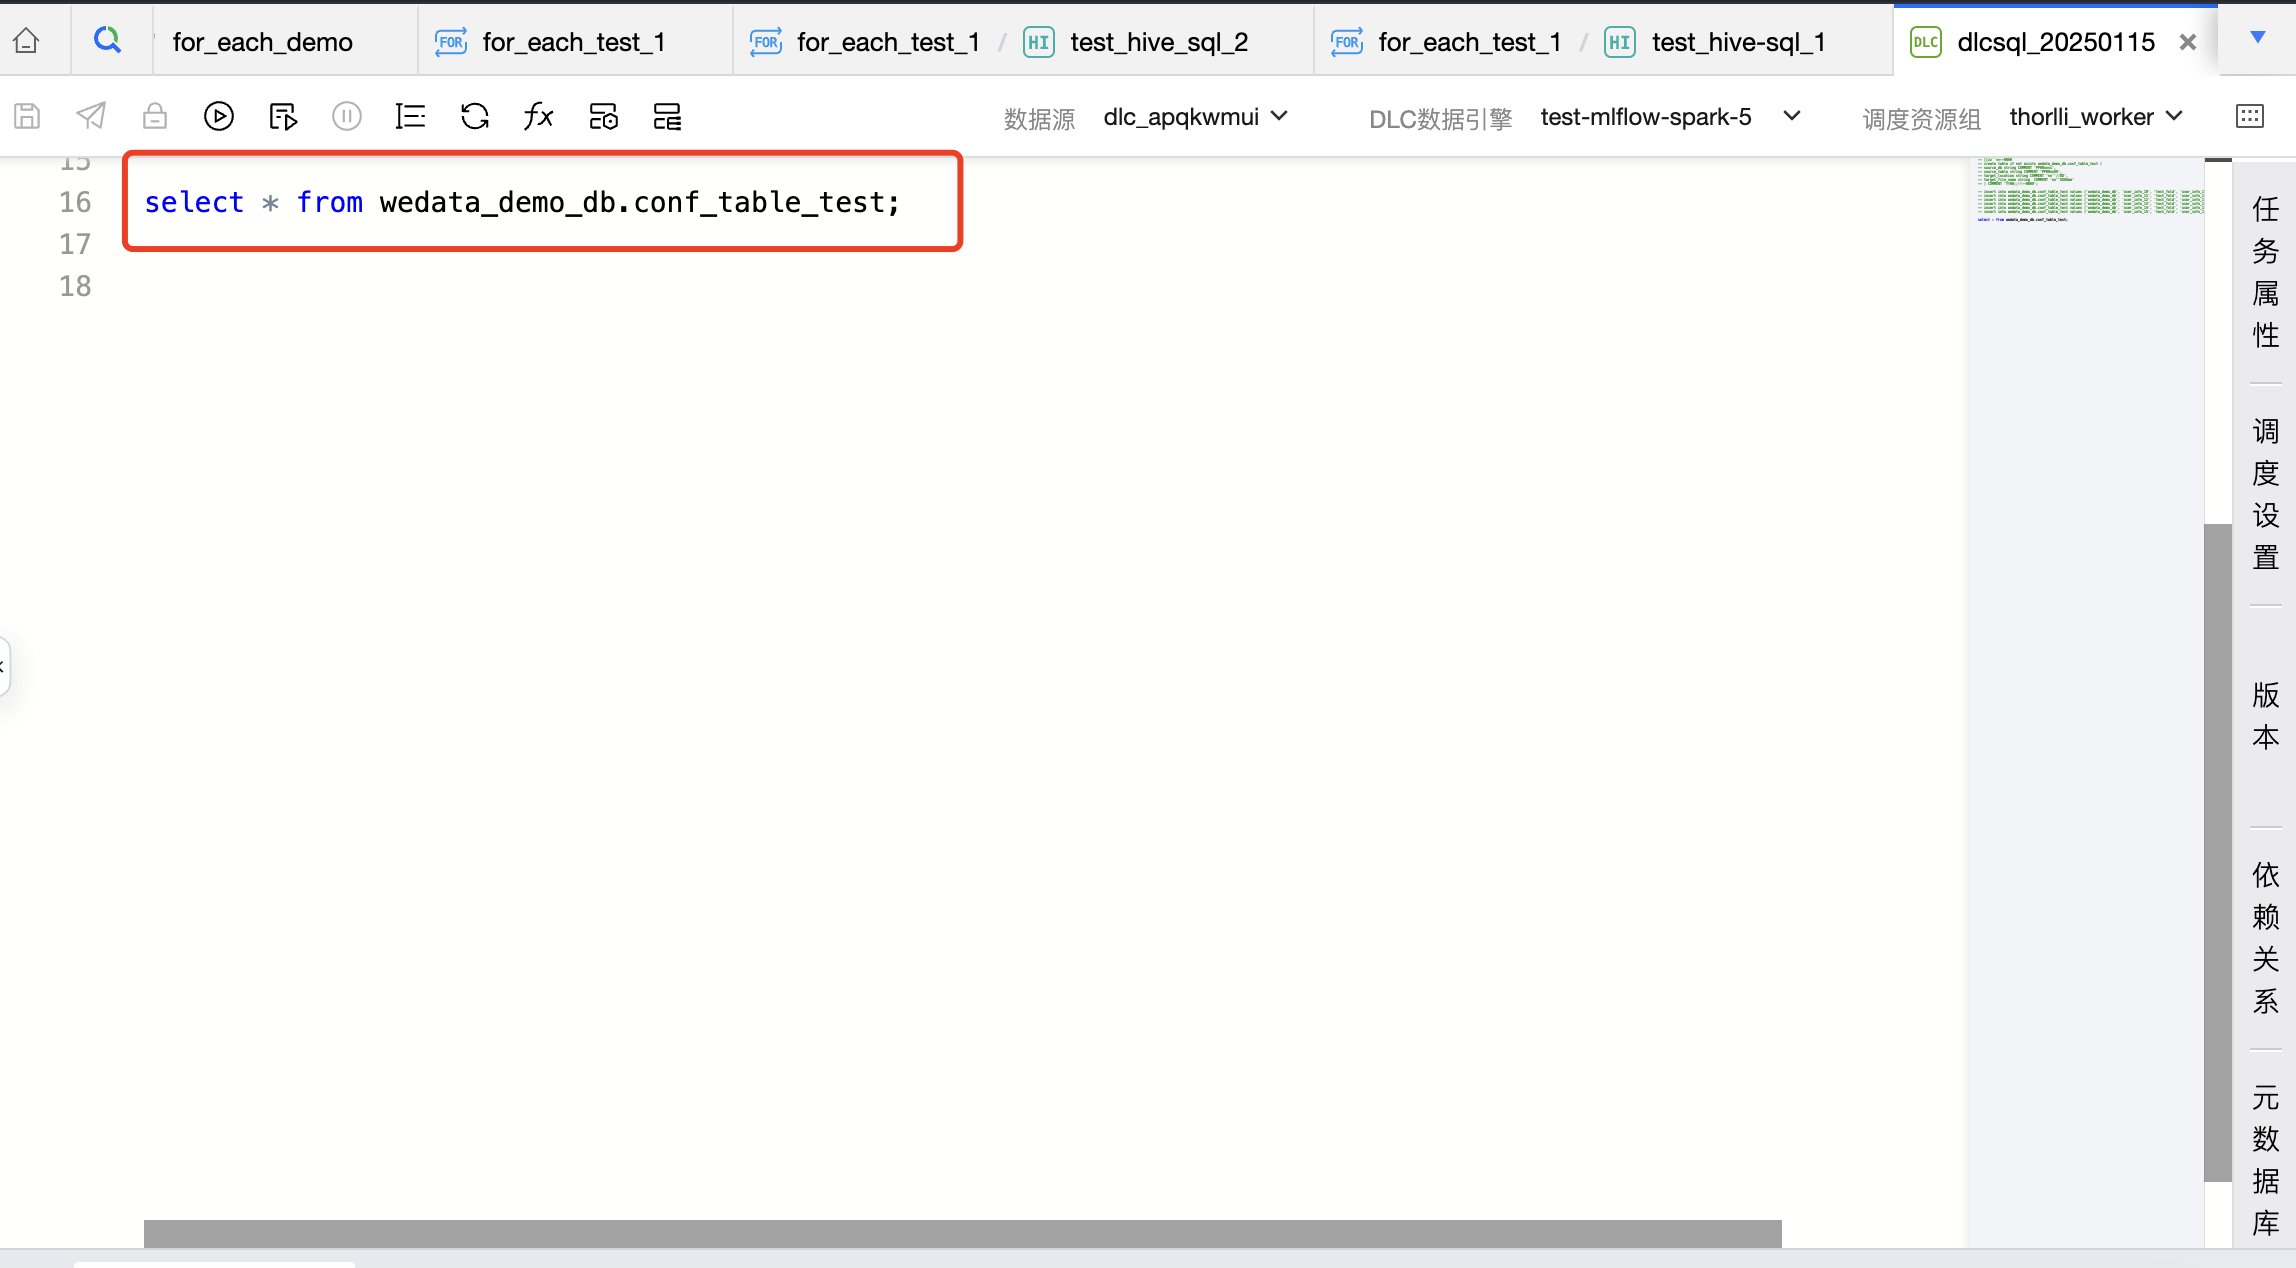Click the pause icon in toolbar
The image size is (2296, 1268).
[346, 117]
